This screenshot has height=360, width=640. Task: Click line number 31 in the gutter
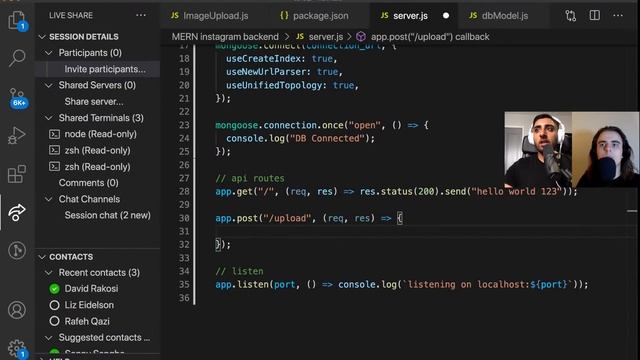(x=184, y=231)
